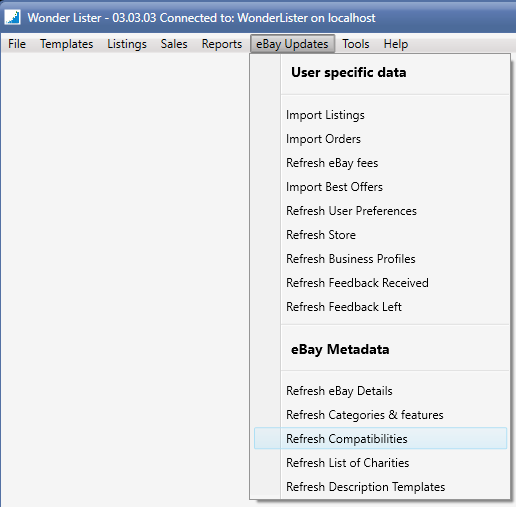Choose Import Orders
The image size is (516, 507).
click(x=380, y=139)
